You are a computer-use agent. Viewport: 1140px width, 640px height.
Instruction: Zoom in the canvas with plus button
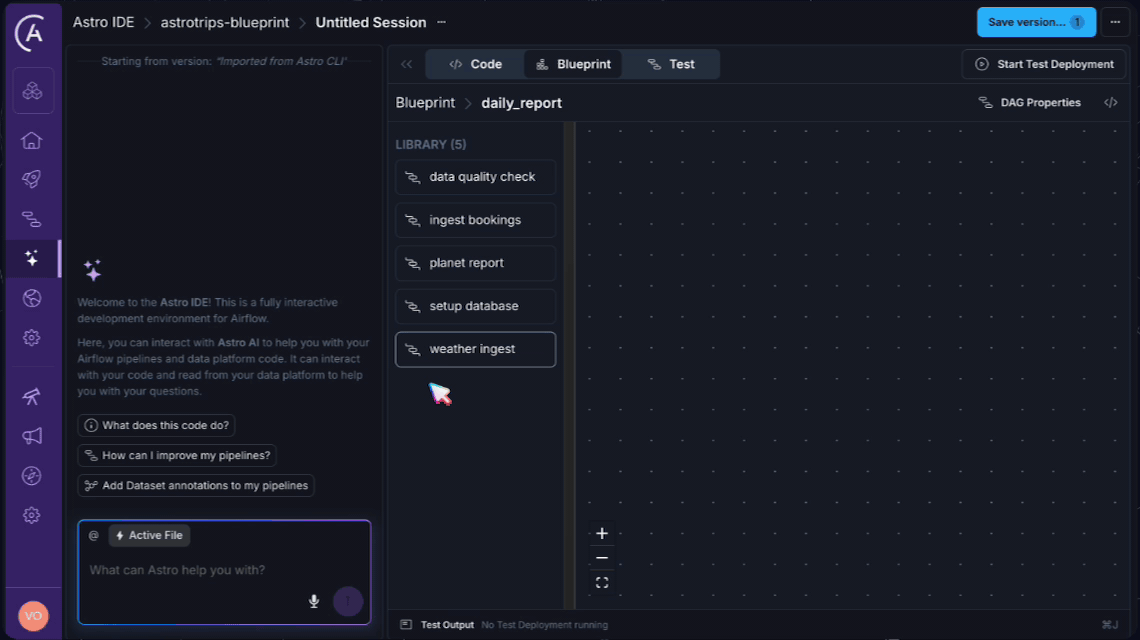(602, 534)
